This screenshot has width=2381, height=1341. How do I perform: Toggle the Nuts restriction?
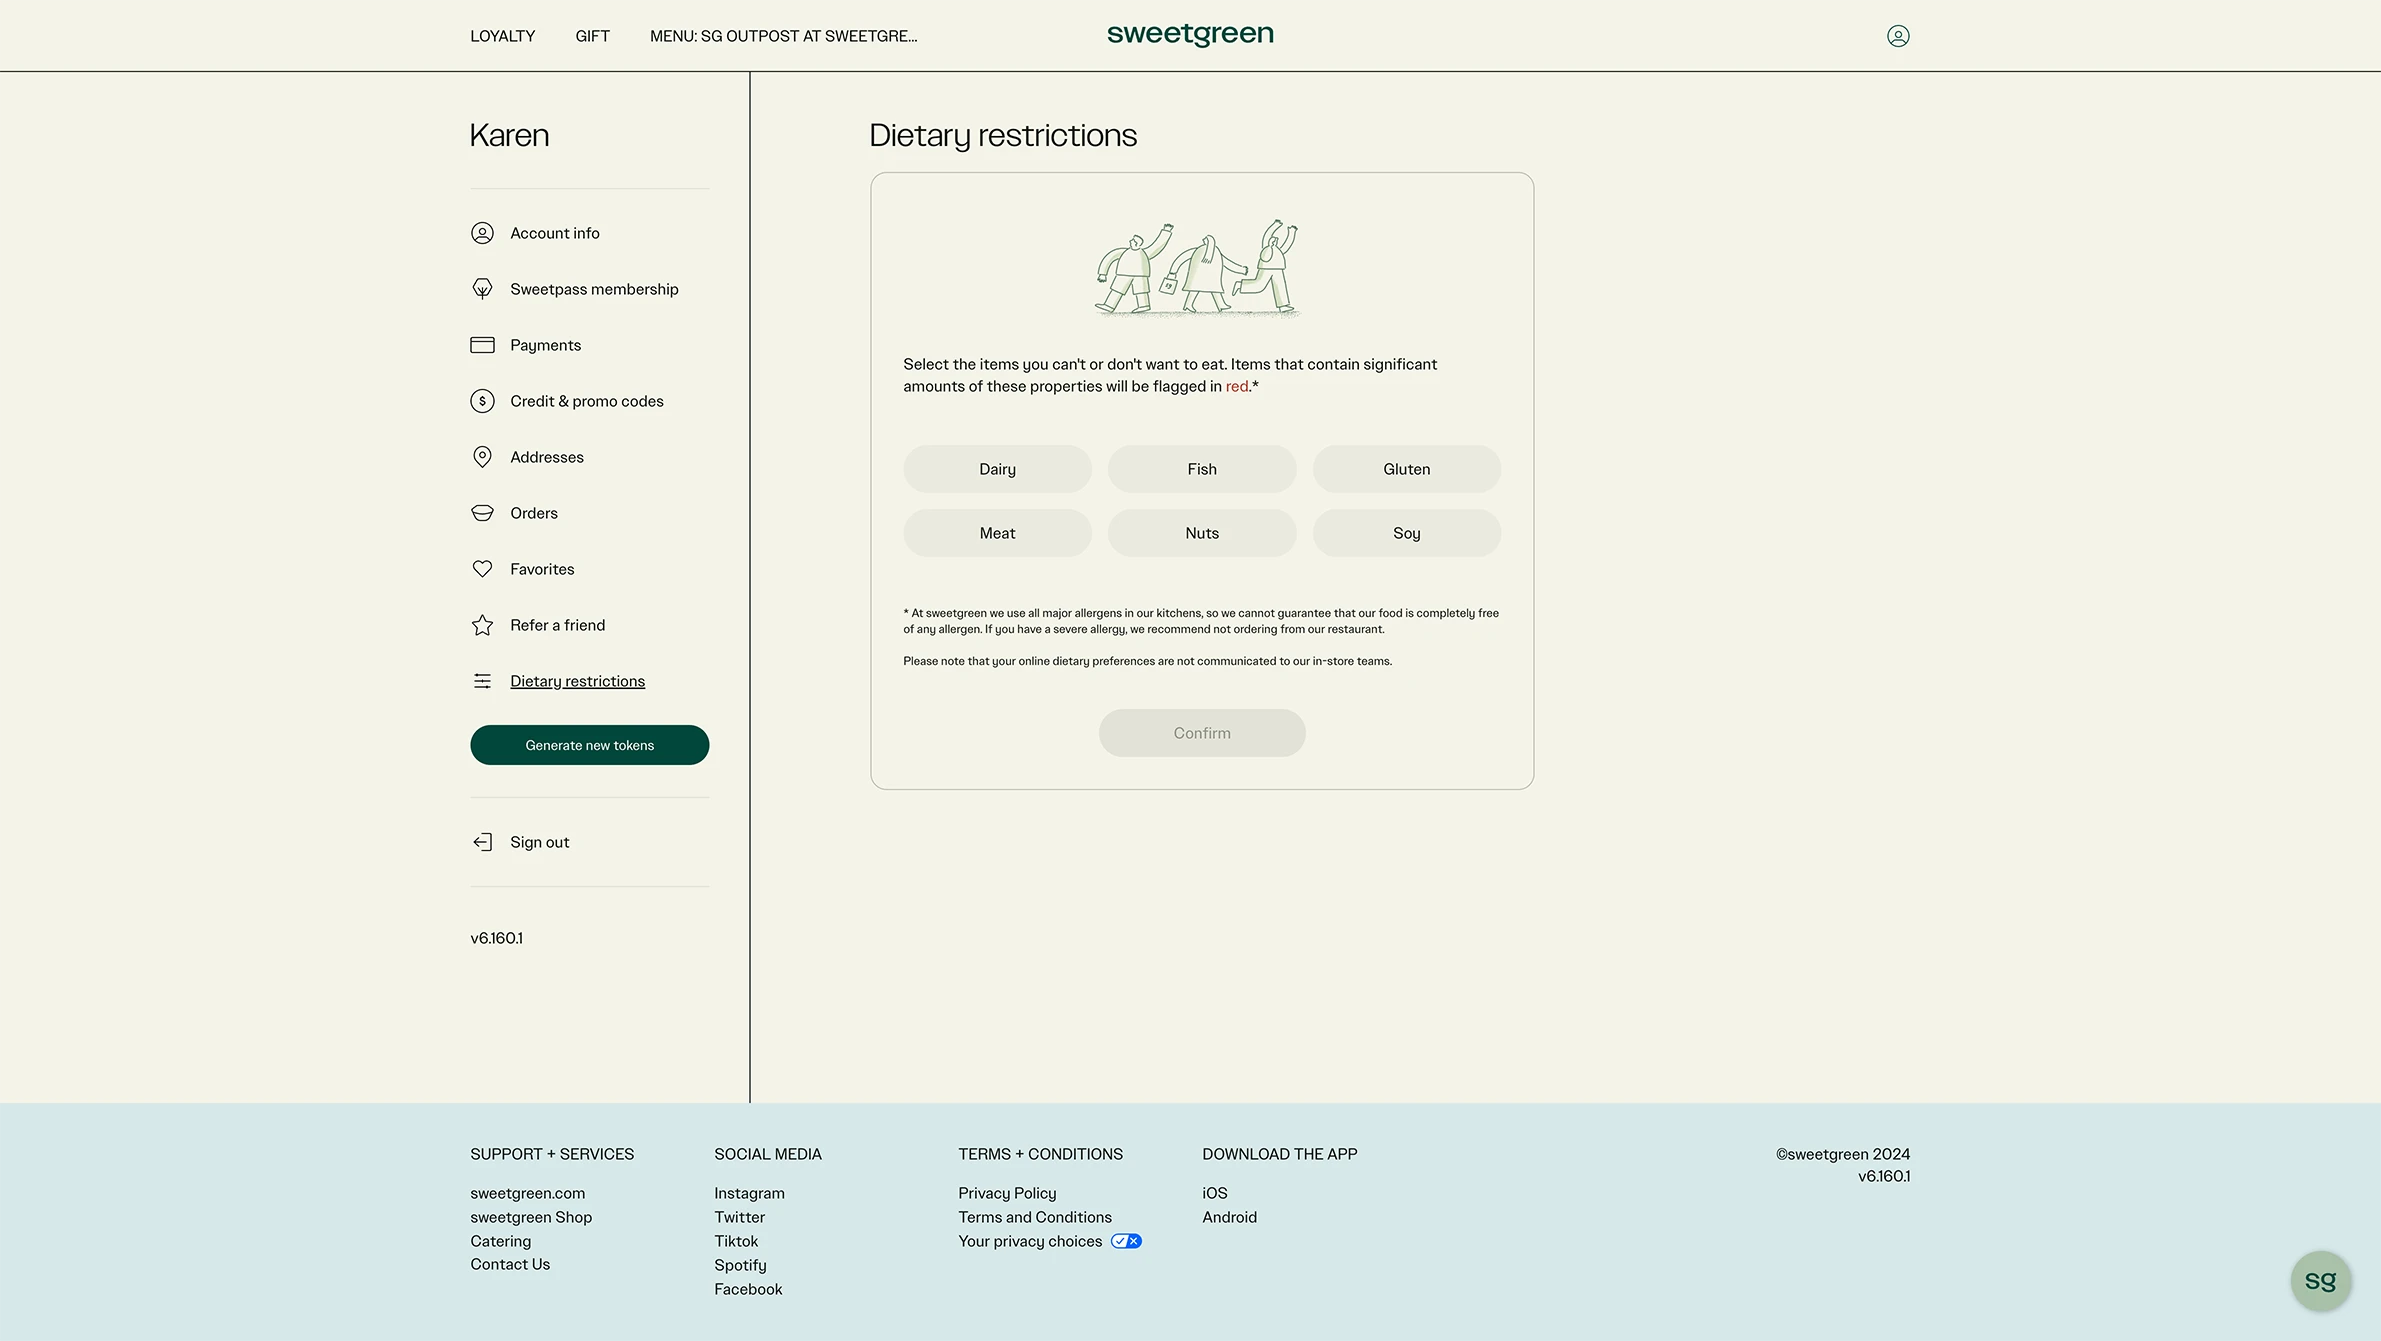tap(1202, 533)
